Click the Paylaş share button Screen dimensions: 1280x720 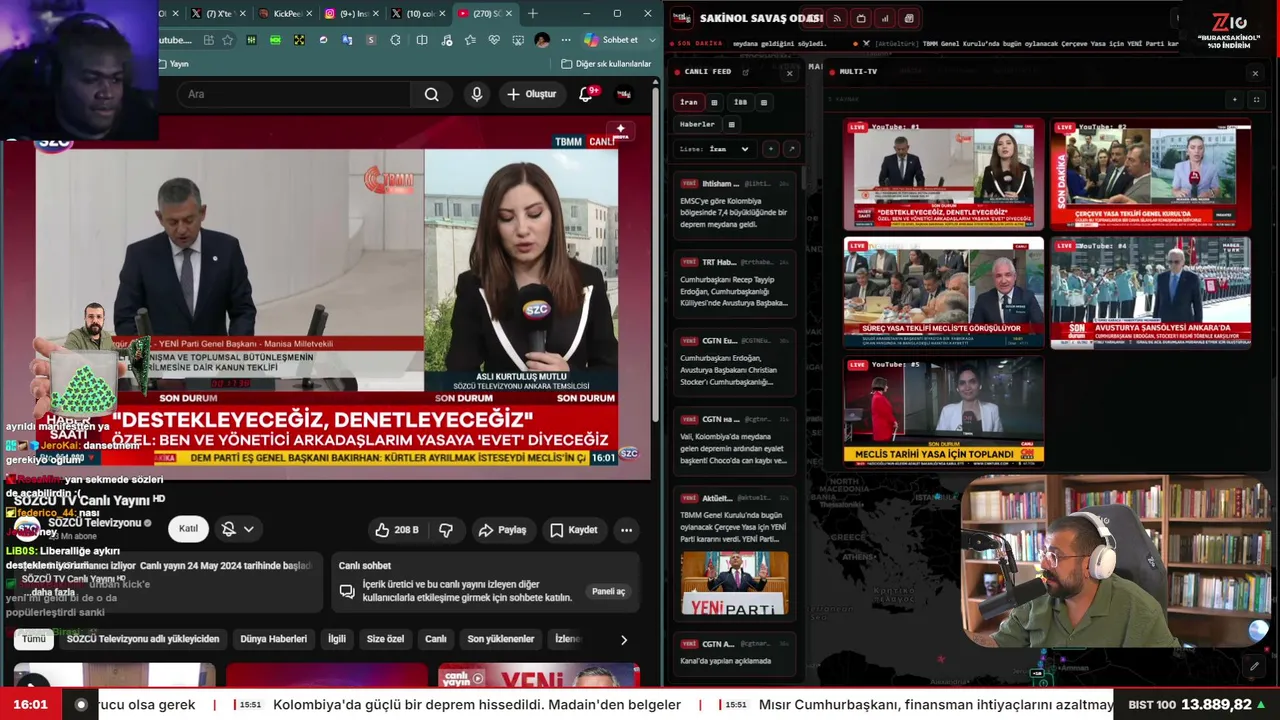(x=502, y=530)
